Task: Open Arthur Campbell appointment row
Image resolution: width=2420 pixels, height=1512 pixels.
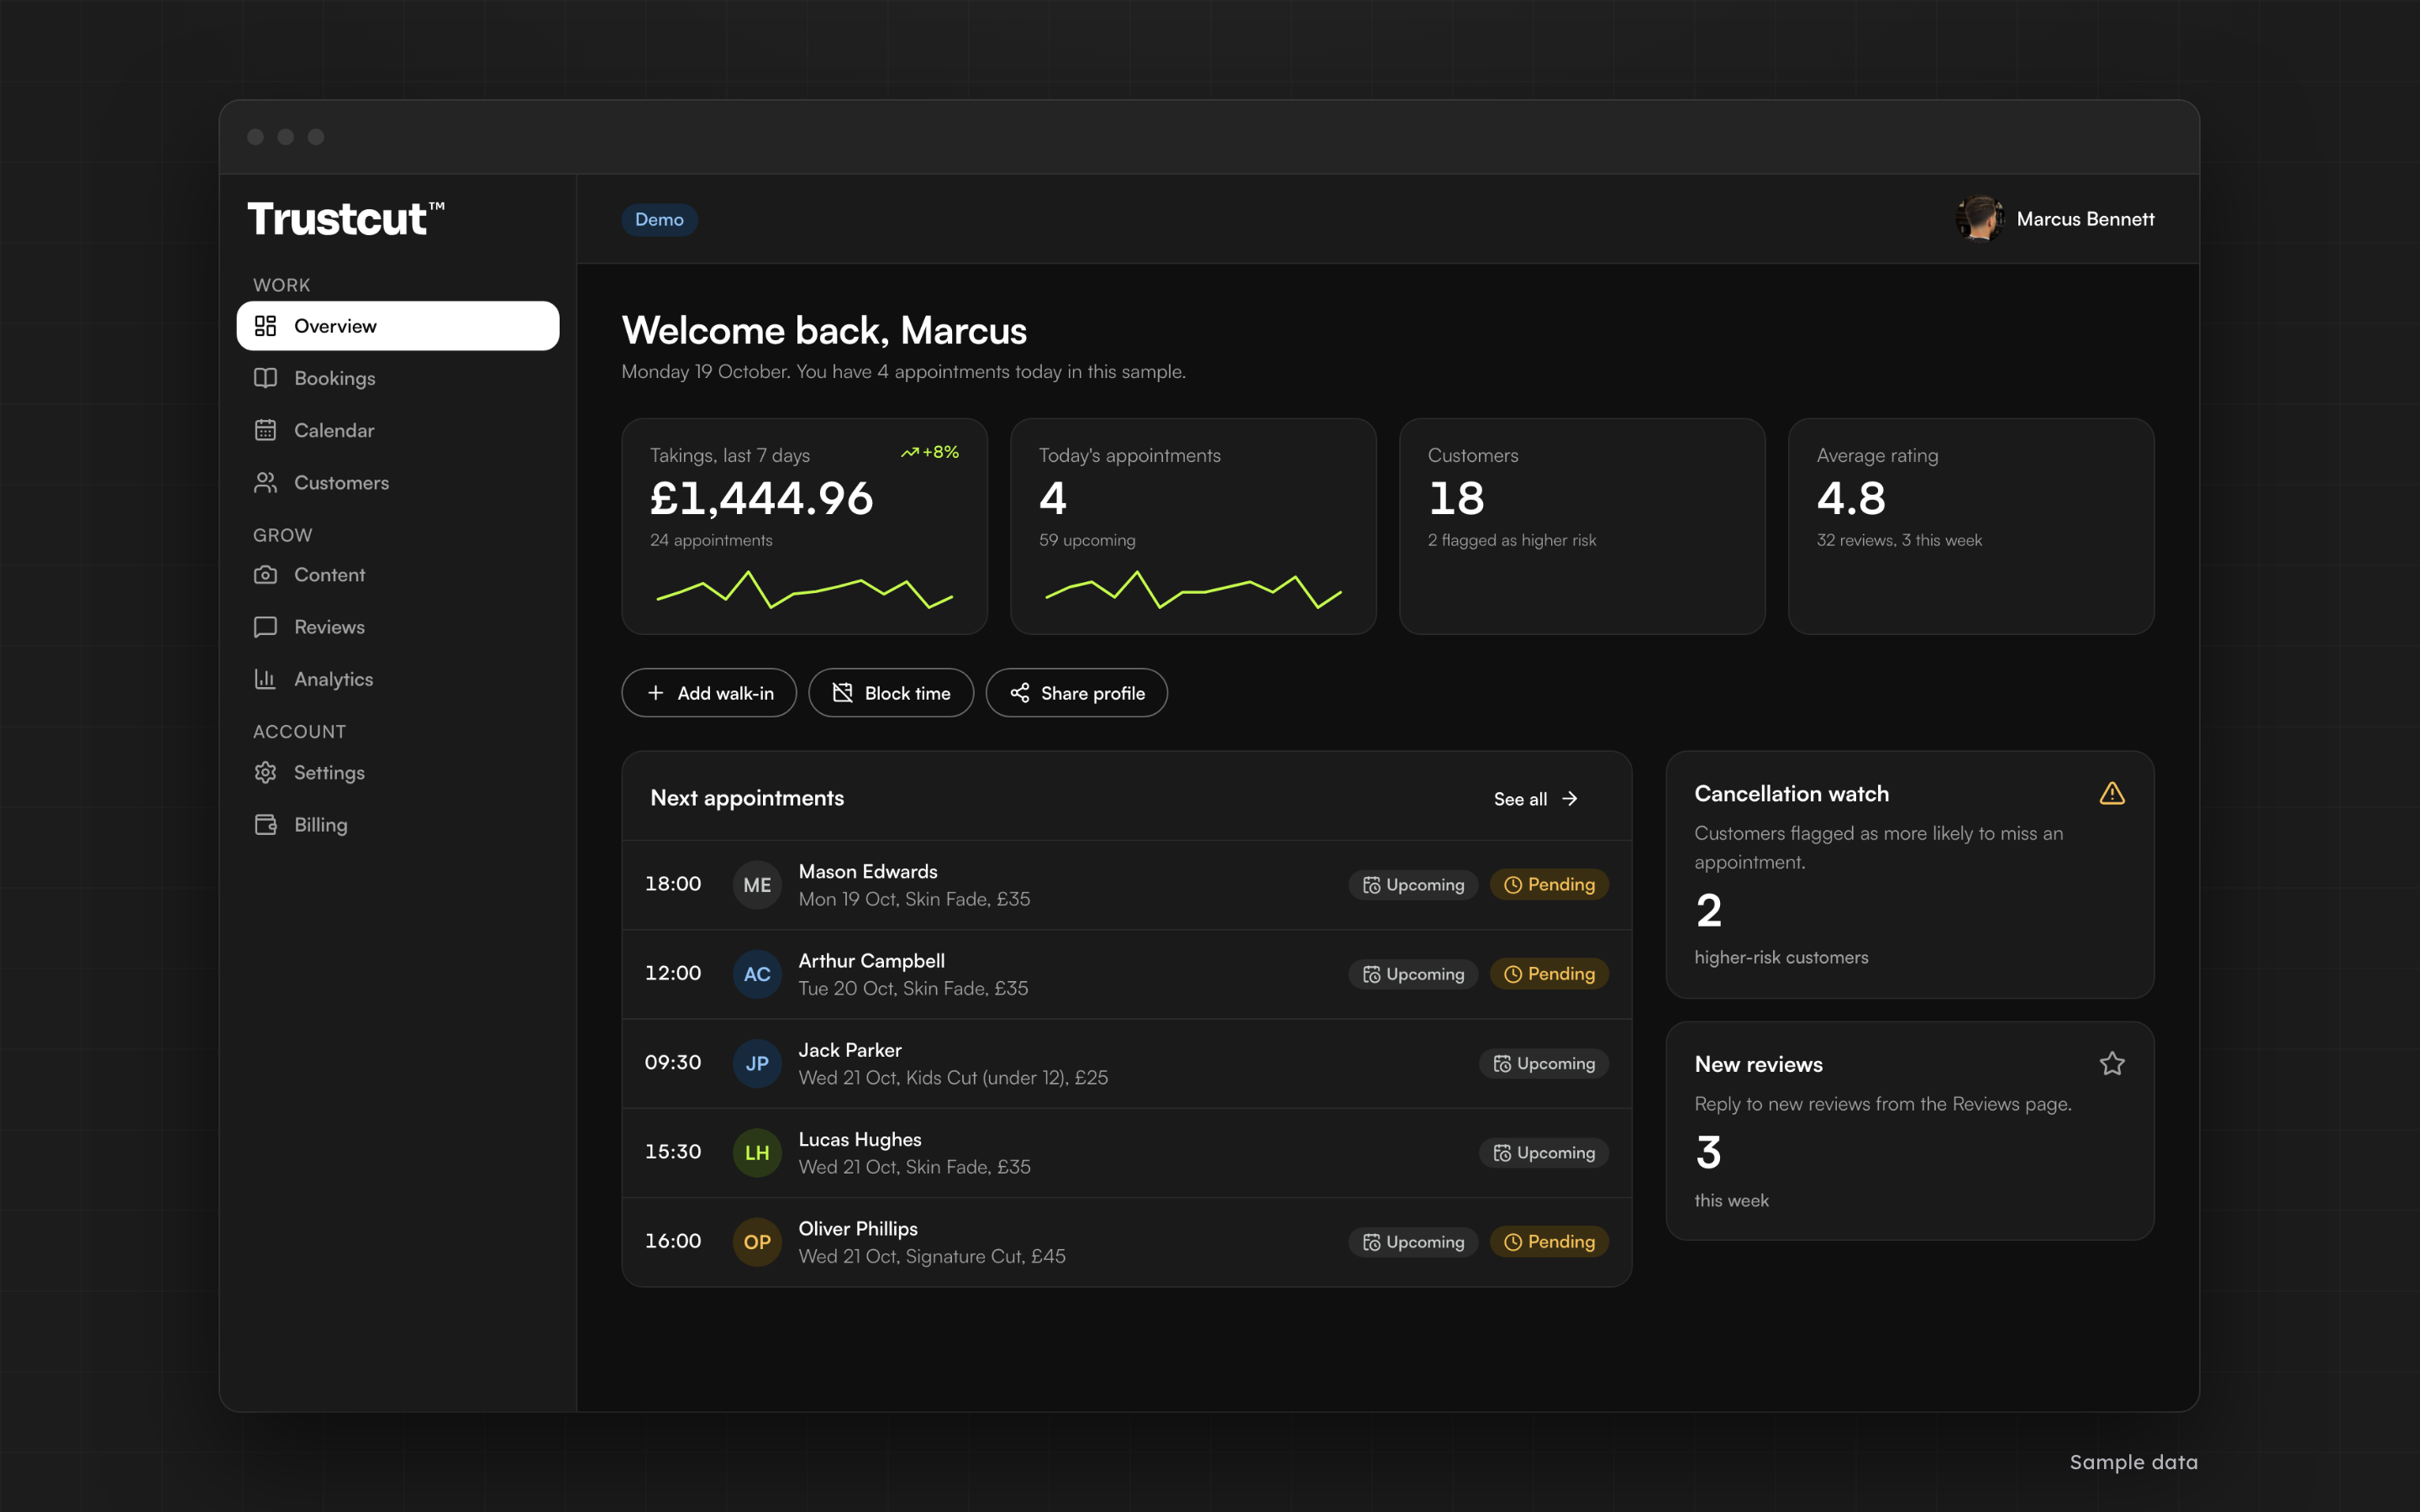Action: [x=1127, y=974]
